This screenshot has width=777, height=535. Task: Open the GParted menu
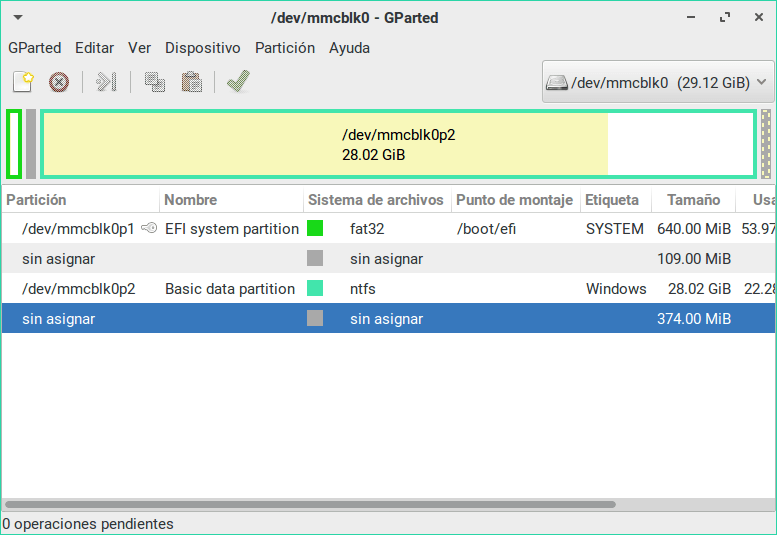35,48
